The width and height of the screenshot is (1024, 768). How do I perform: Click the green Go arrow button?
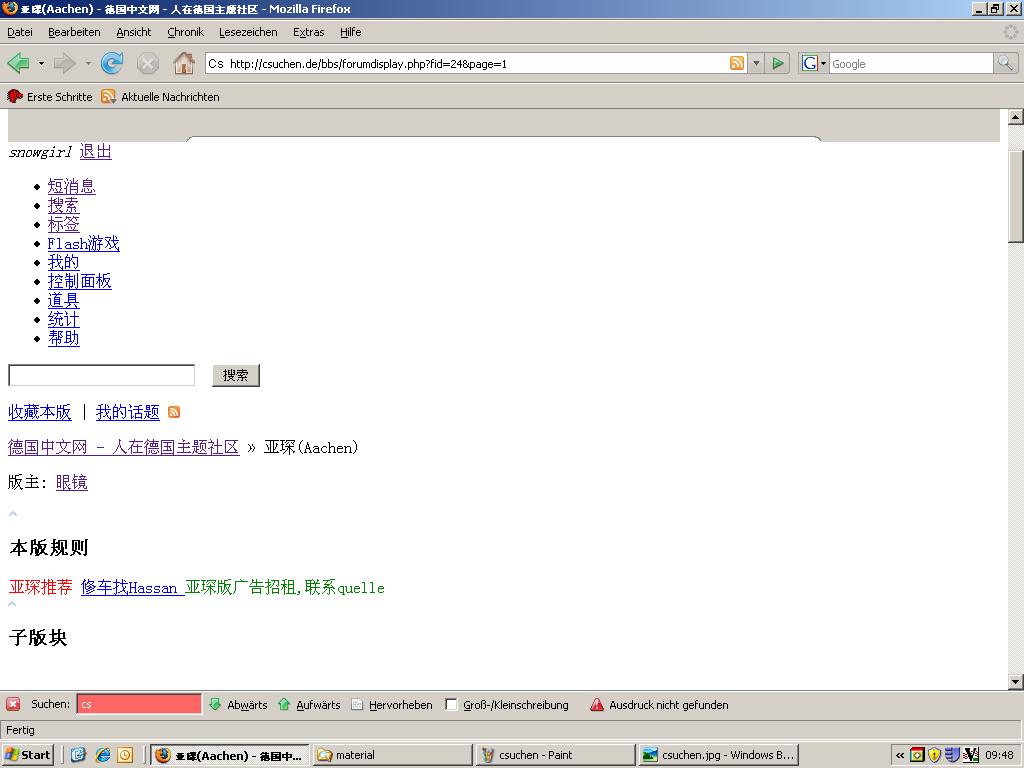point(778,64)
